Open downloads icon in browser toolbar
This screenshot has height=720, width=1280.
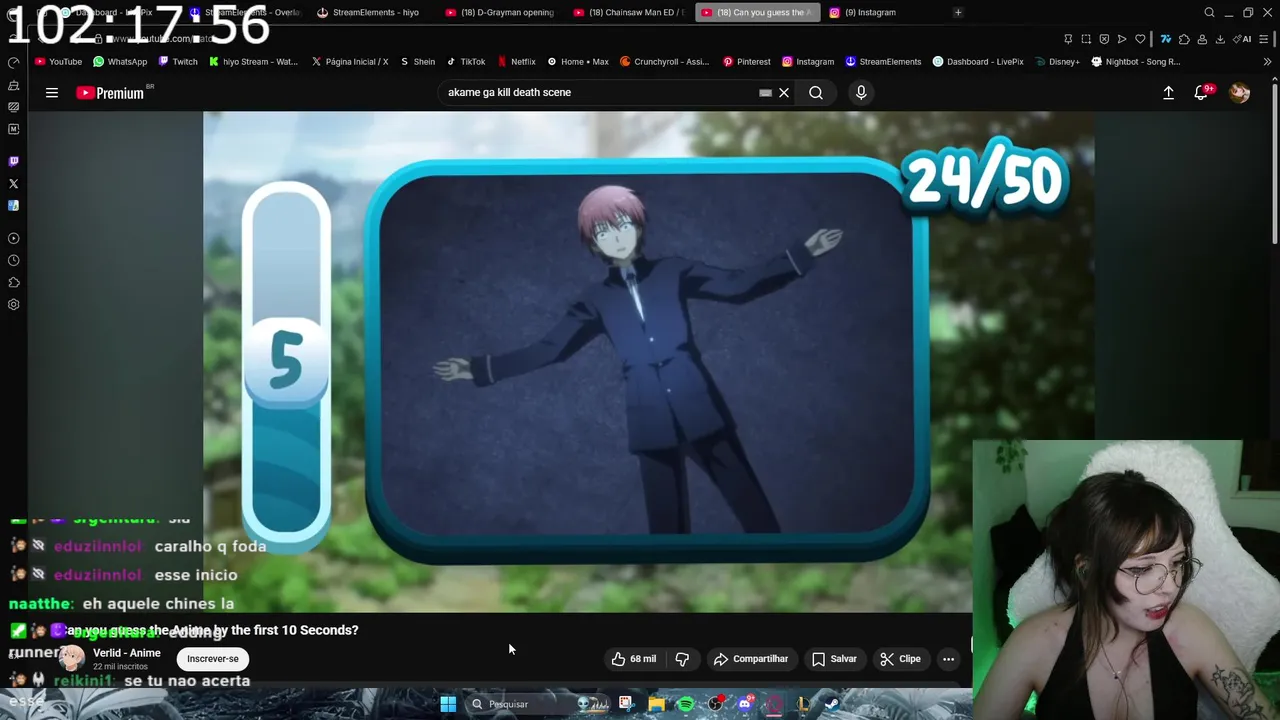coord(1220,39)
